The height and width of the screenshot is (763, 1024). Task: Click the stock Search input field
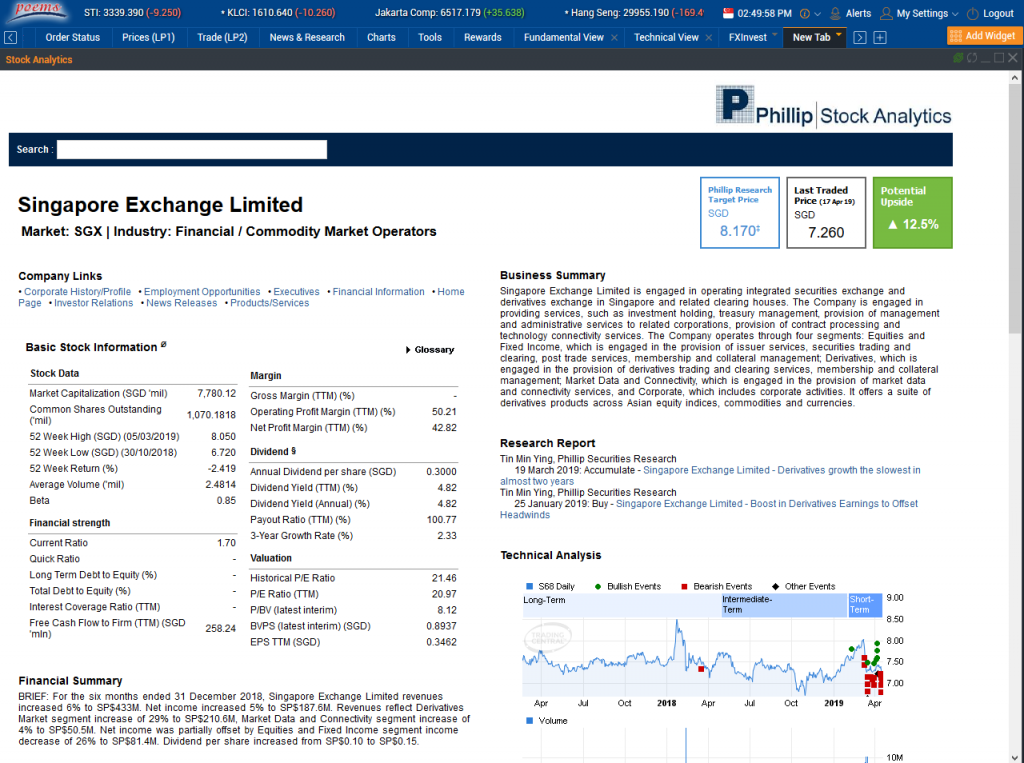(x=191, y=150)
